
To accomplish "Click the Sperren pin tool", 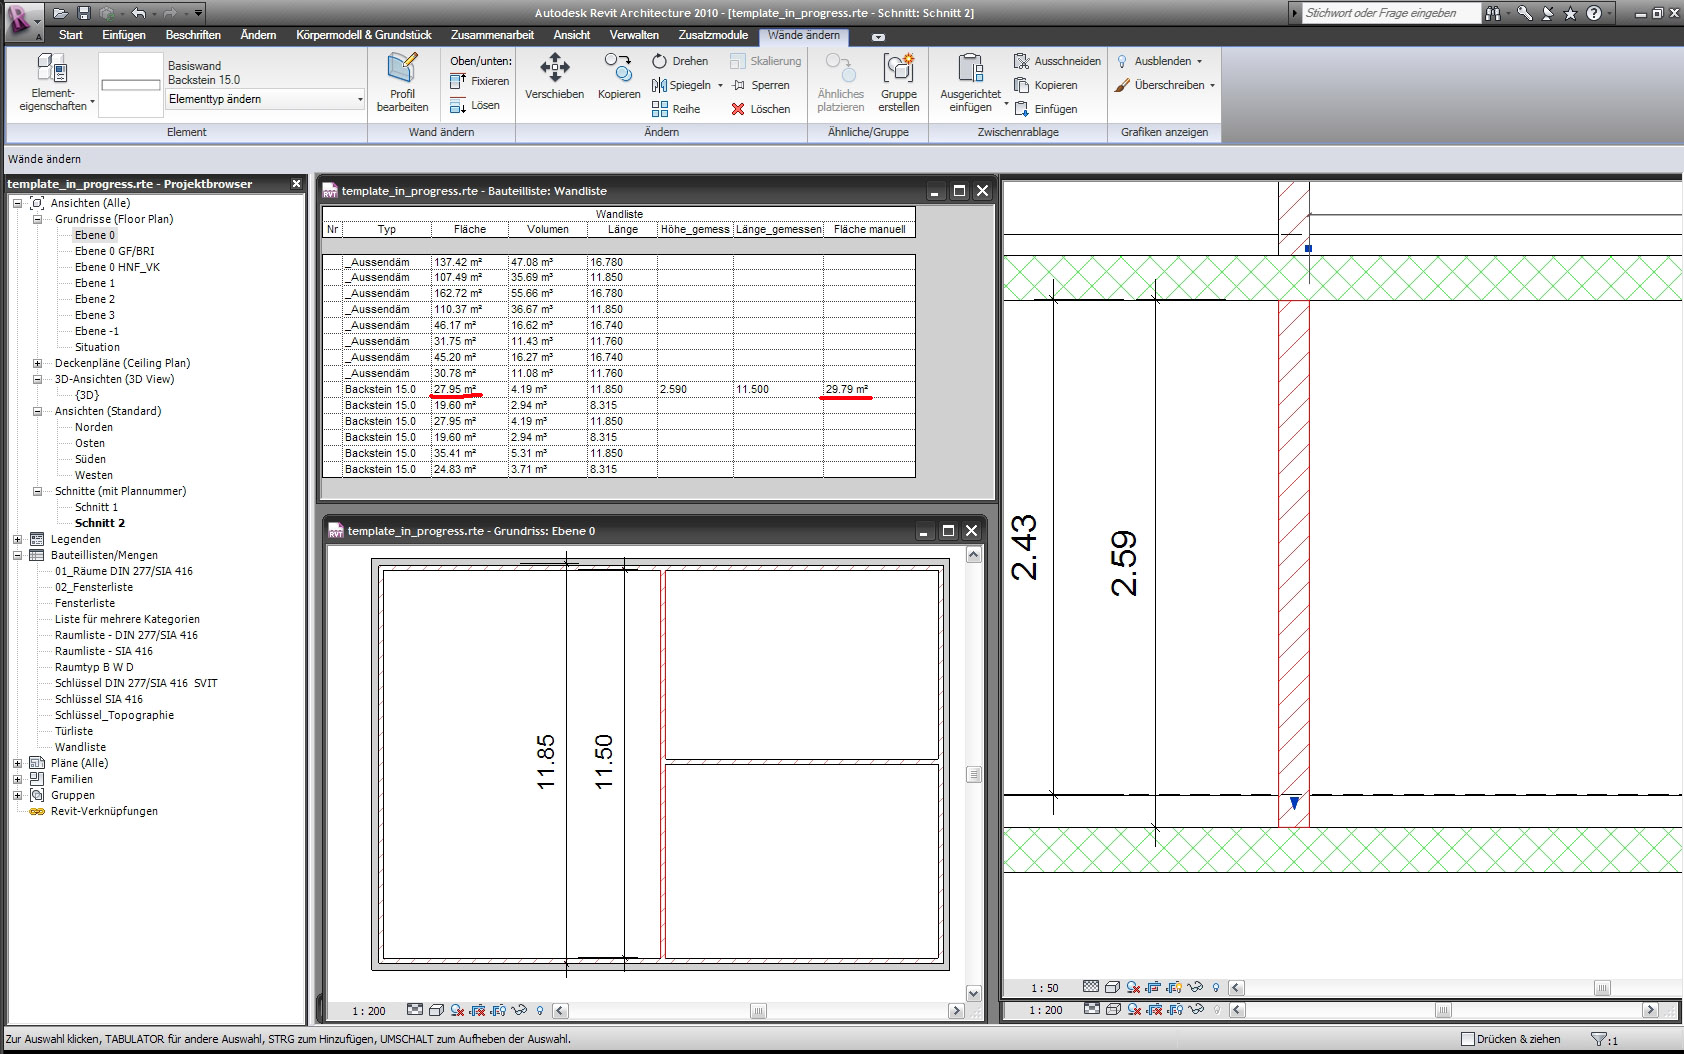I will coord(761,85).
